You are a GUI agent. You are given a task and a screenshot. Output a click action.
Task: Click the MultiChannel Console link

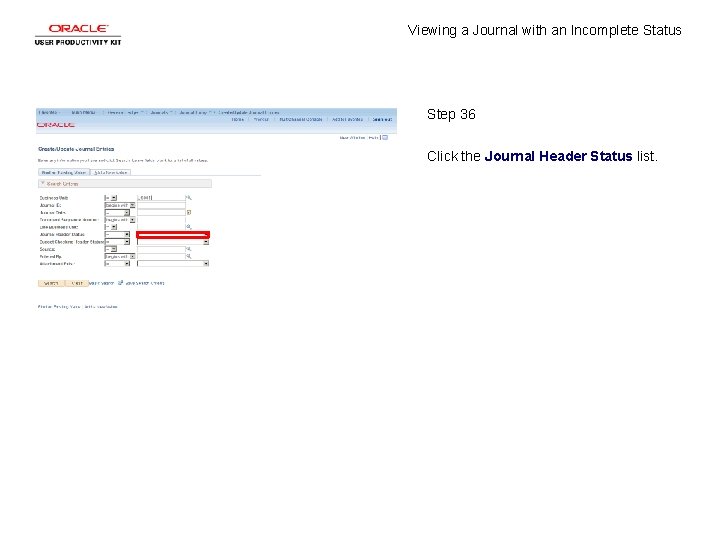301,119
